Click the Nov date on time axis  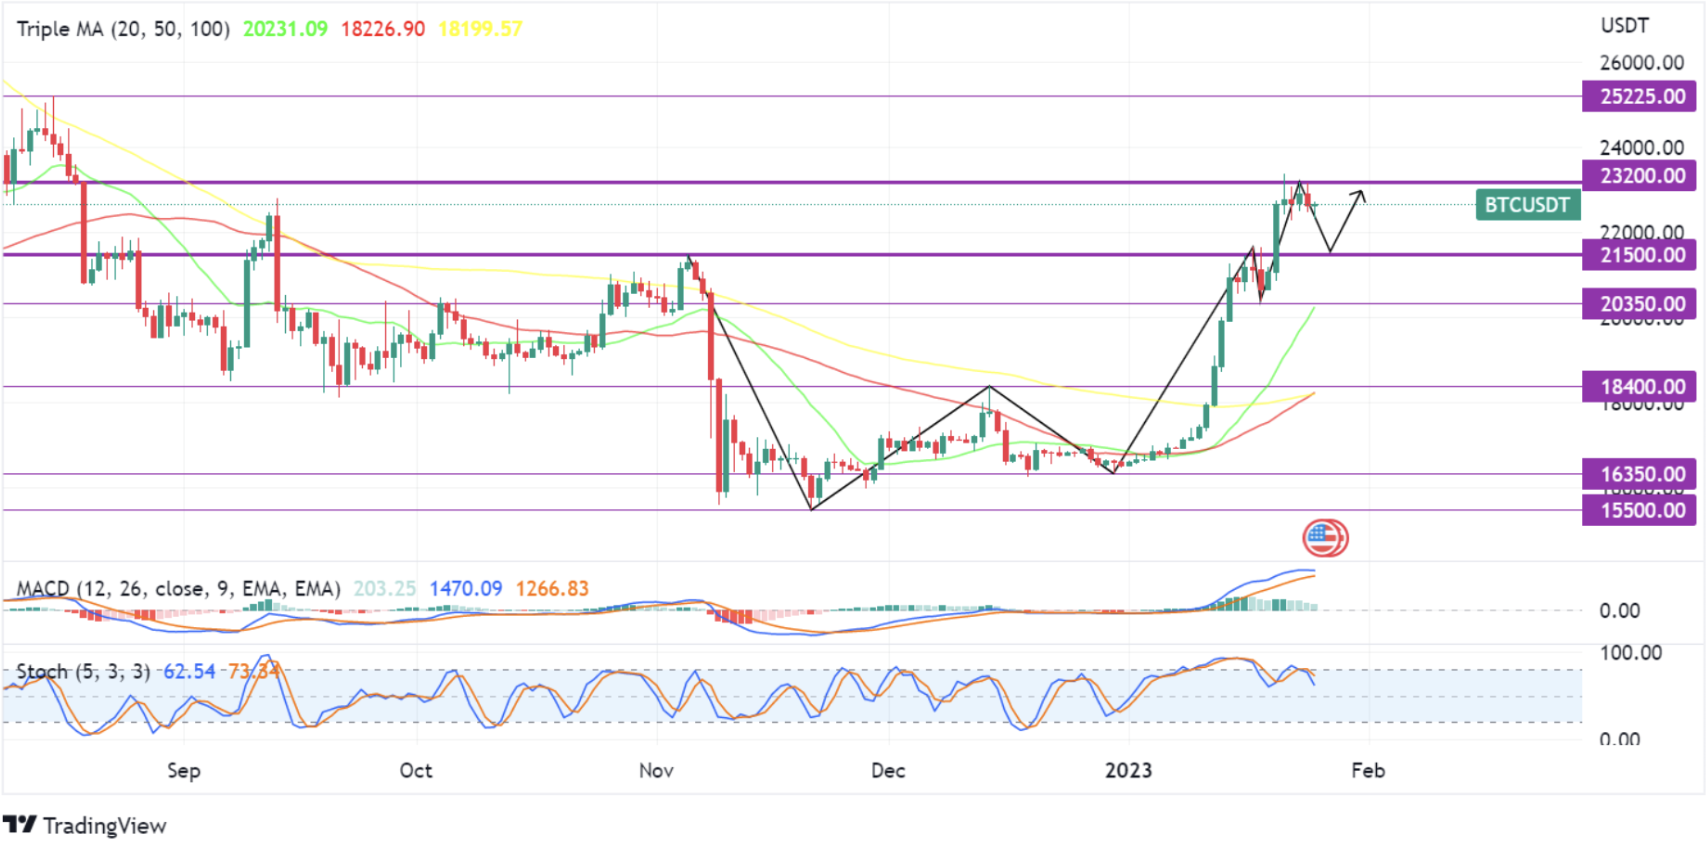(656, 771)
